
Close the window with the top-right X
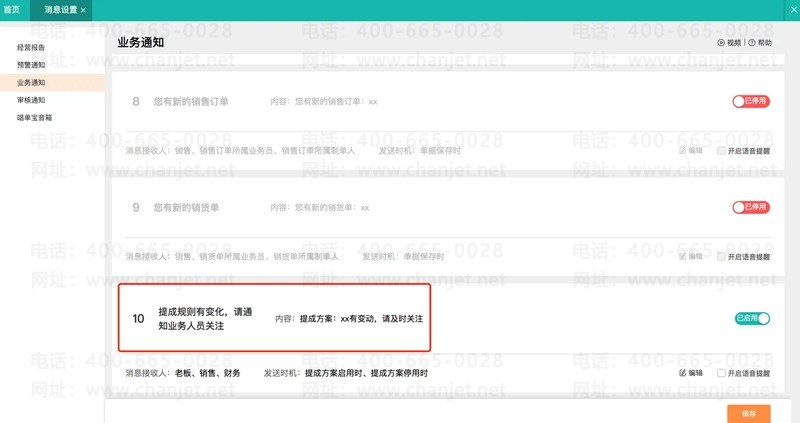[x=794, y=10]
